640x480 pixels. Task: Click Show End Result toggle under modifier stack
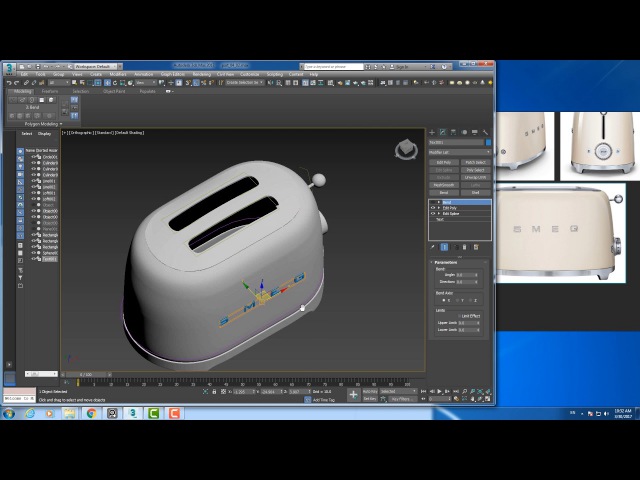click(x=444, y=247)
